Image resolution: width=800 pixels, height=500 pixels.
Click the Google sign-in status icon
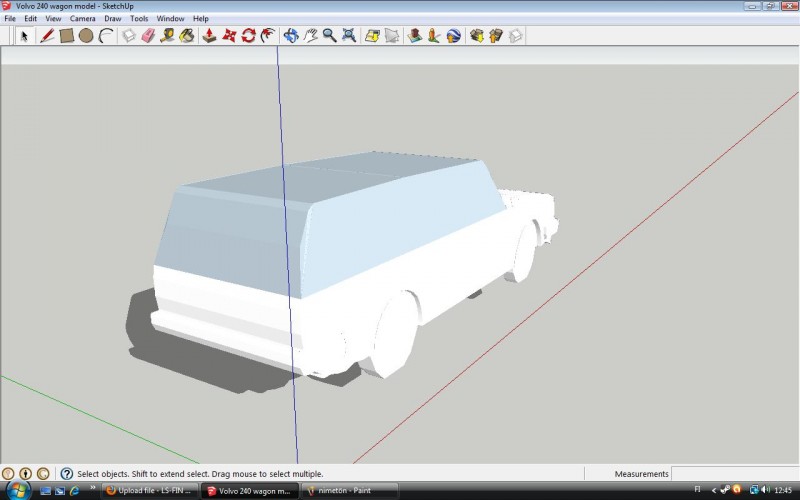pyautogui.click(x=43, y=473)
